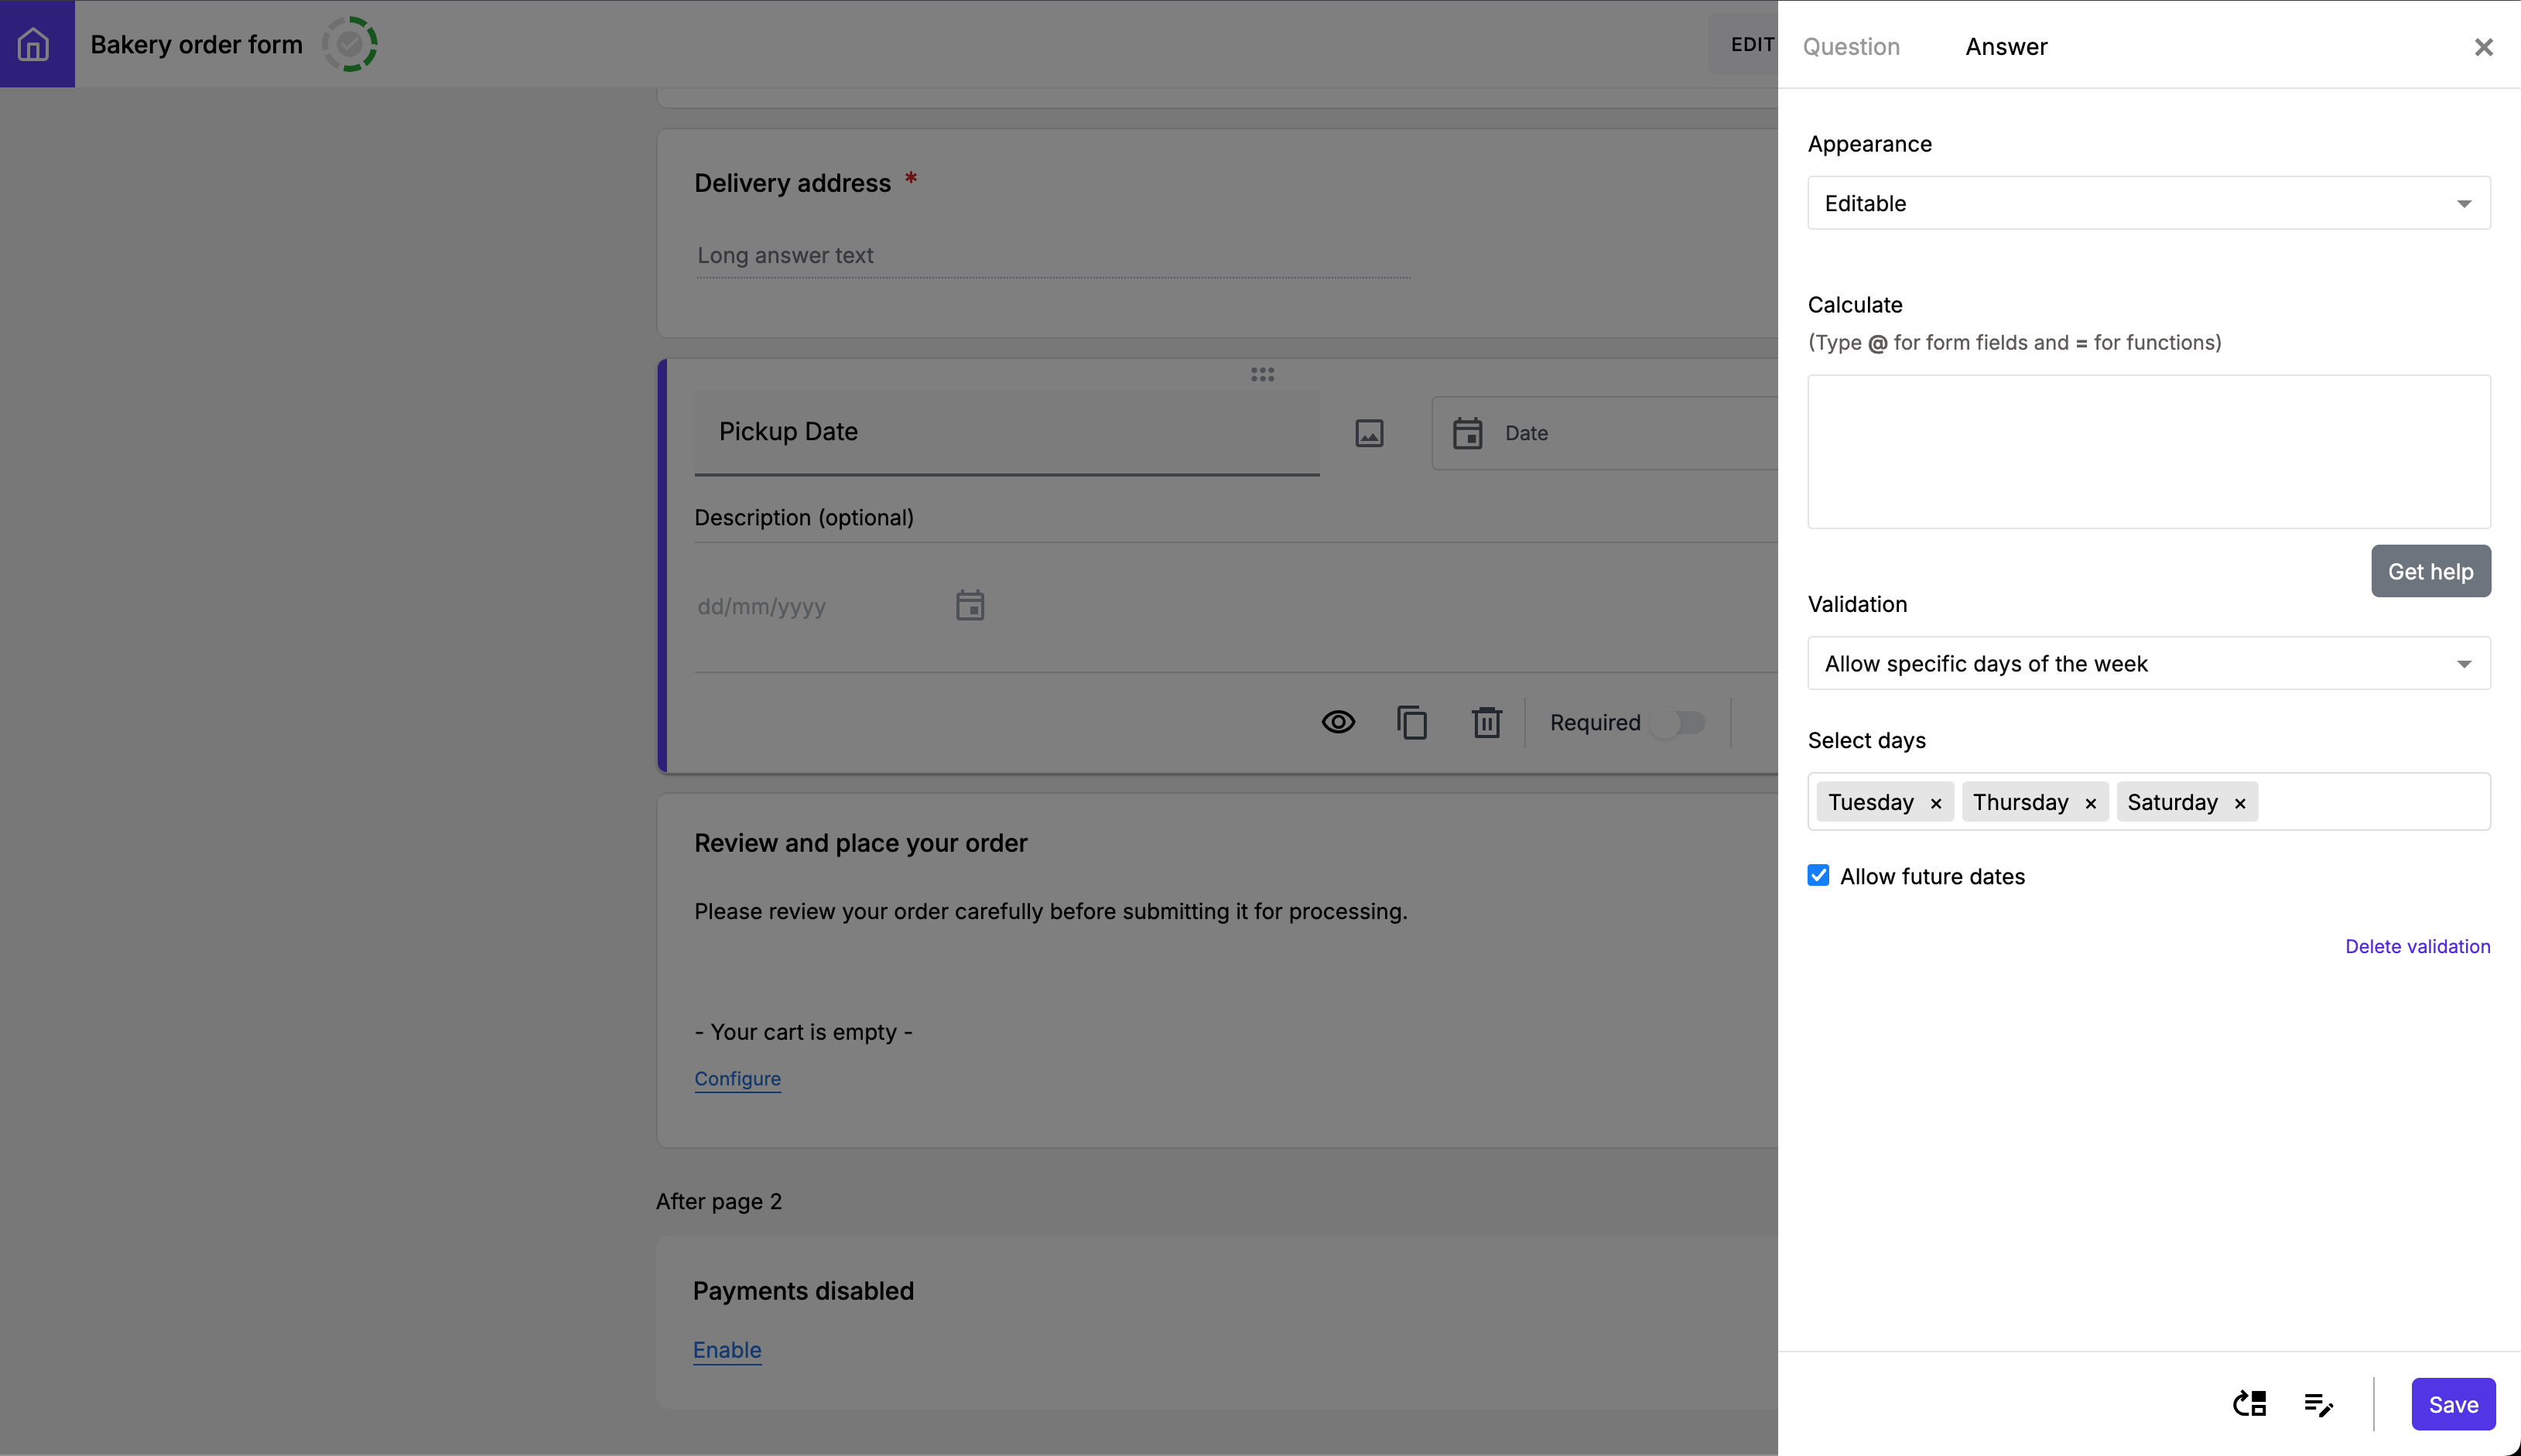Toggle question visibility eye icon
Image resolution: width=2521 pixels, height=1456 pixels.
click(x=1338, y=722)
